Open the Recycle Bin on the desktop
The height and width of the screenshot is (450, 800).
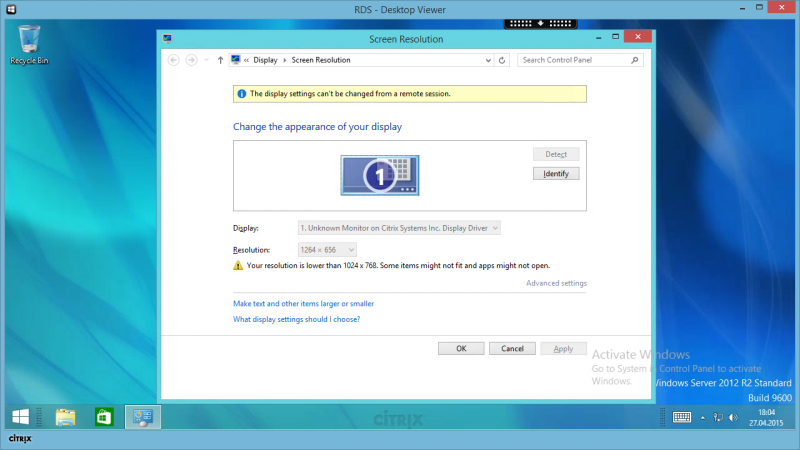coord(29,45)
